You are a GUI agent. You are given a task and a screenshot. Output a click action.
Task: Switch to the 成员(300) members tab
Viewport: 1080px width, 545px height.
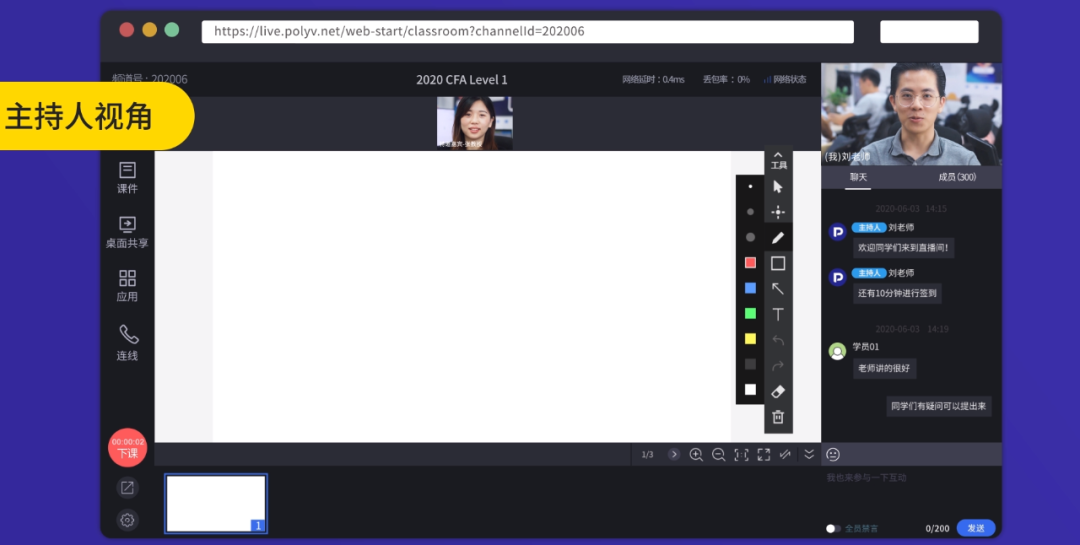[956, 177]
